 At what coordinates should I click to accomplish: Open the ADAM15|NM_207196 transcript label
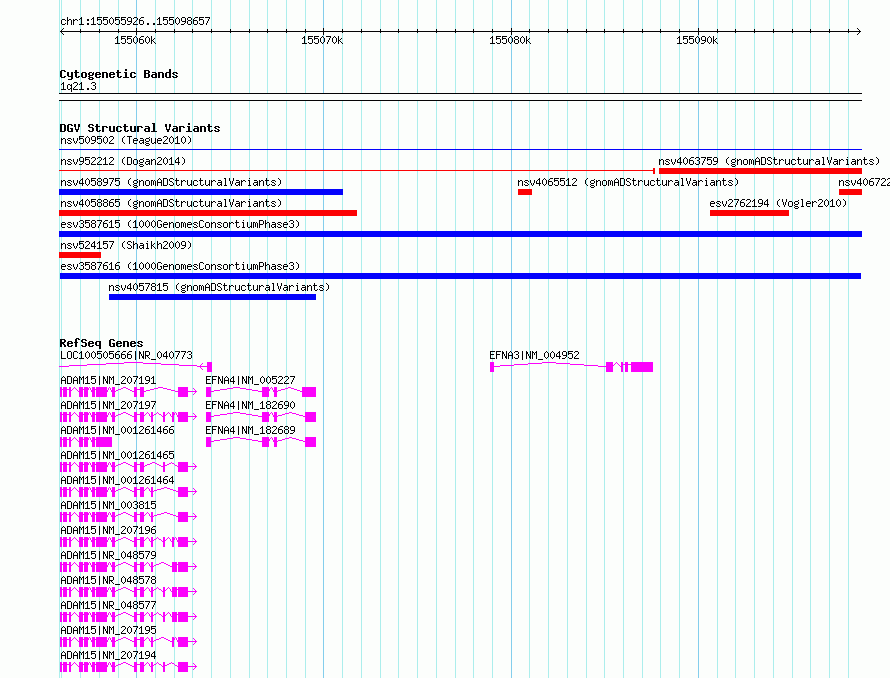[x=108, y=530]
